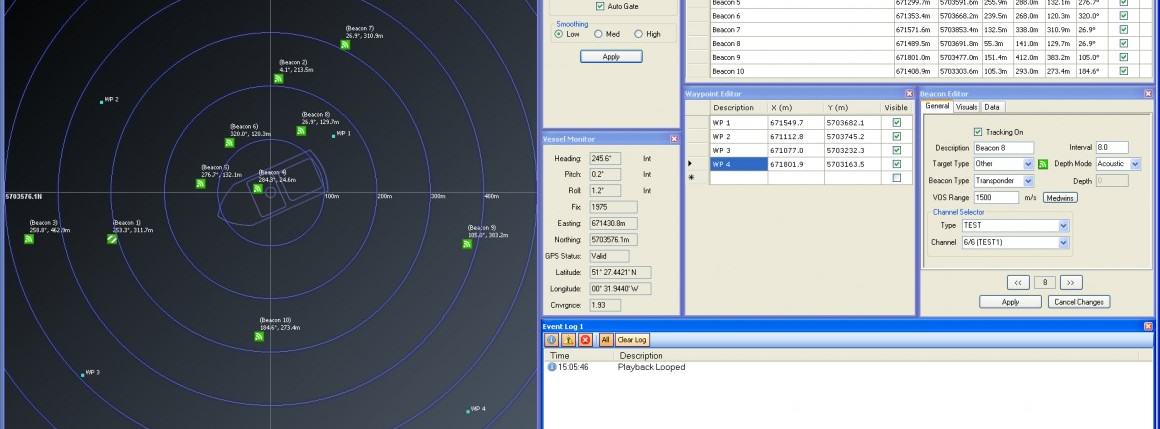Toggle the checkbox in Beacon 7 table row

click(x=1124, y=30)
